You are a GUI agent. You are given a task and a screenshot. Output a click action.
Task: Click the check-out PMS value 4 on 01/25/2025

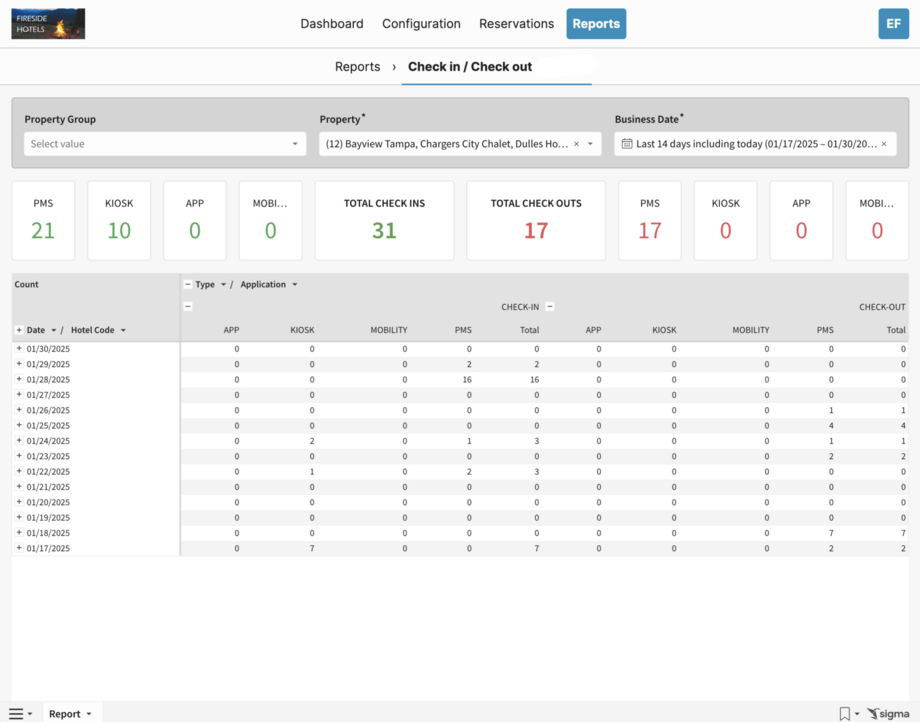click(x=831, y=425)
